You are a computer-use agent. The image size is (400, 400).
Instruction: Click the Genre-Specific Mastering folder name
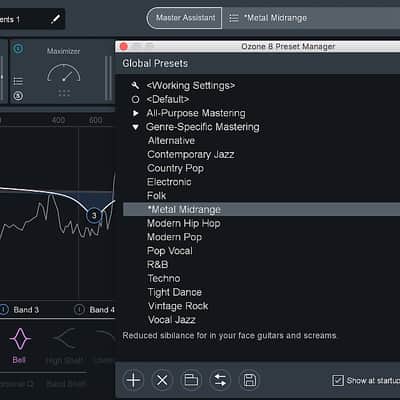tap(203, 127)
